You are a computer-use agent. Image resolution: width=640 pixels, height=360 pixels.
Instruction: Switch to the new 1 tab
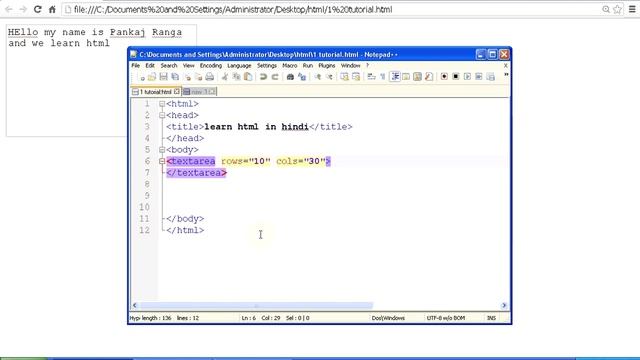[x=199, y=92]
